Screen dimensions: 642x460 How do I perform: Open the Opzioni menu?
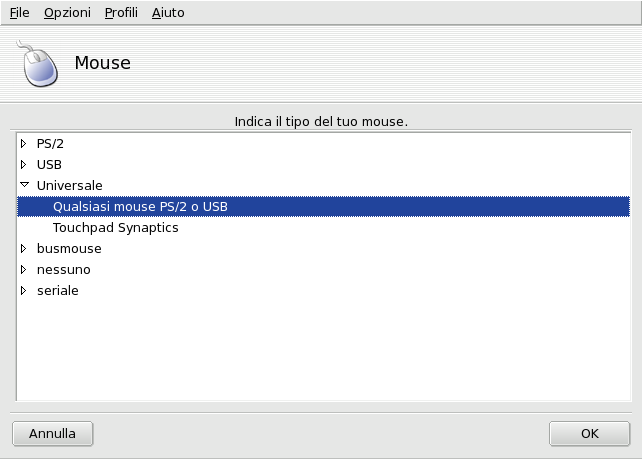click(x=67, y=13)
